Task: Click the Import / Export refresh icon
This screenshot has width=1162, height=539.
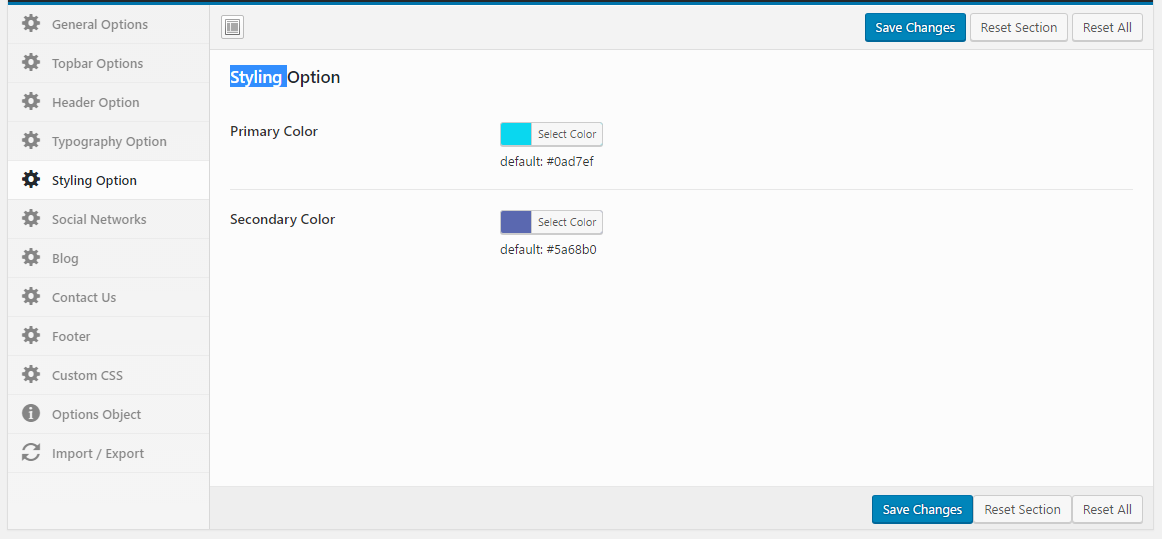Action: click(x=31, y=453)
